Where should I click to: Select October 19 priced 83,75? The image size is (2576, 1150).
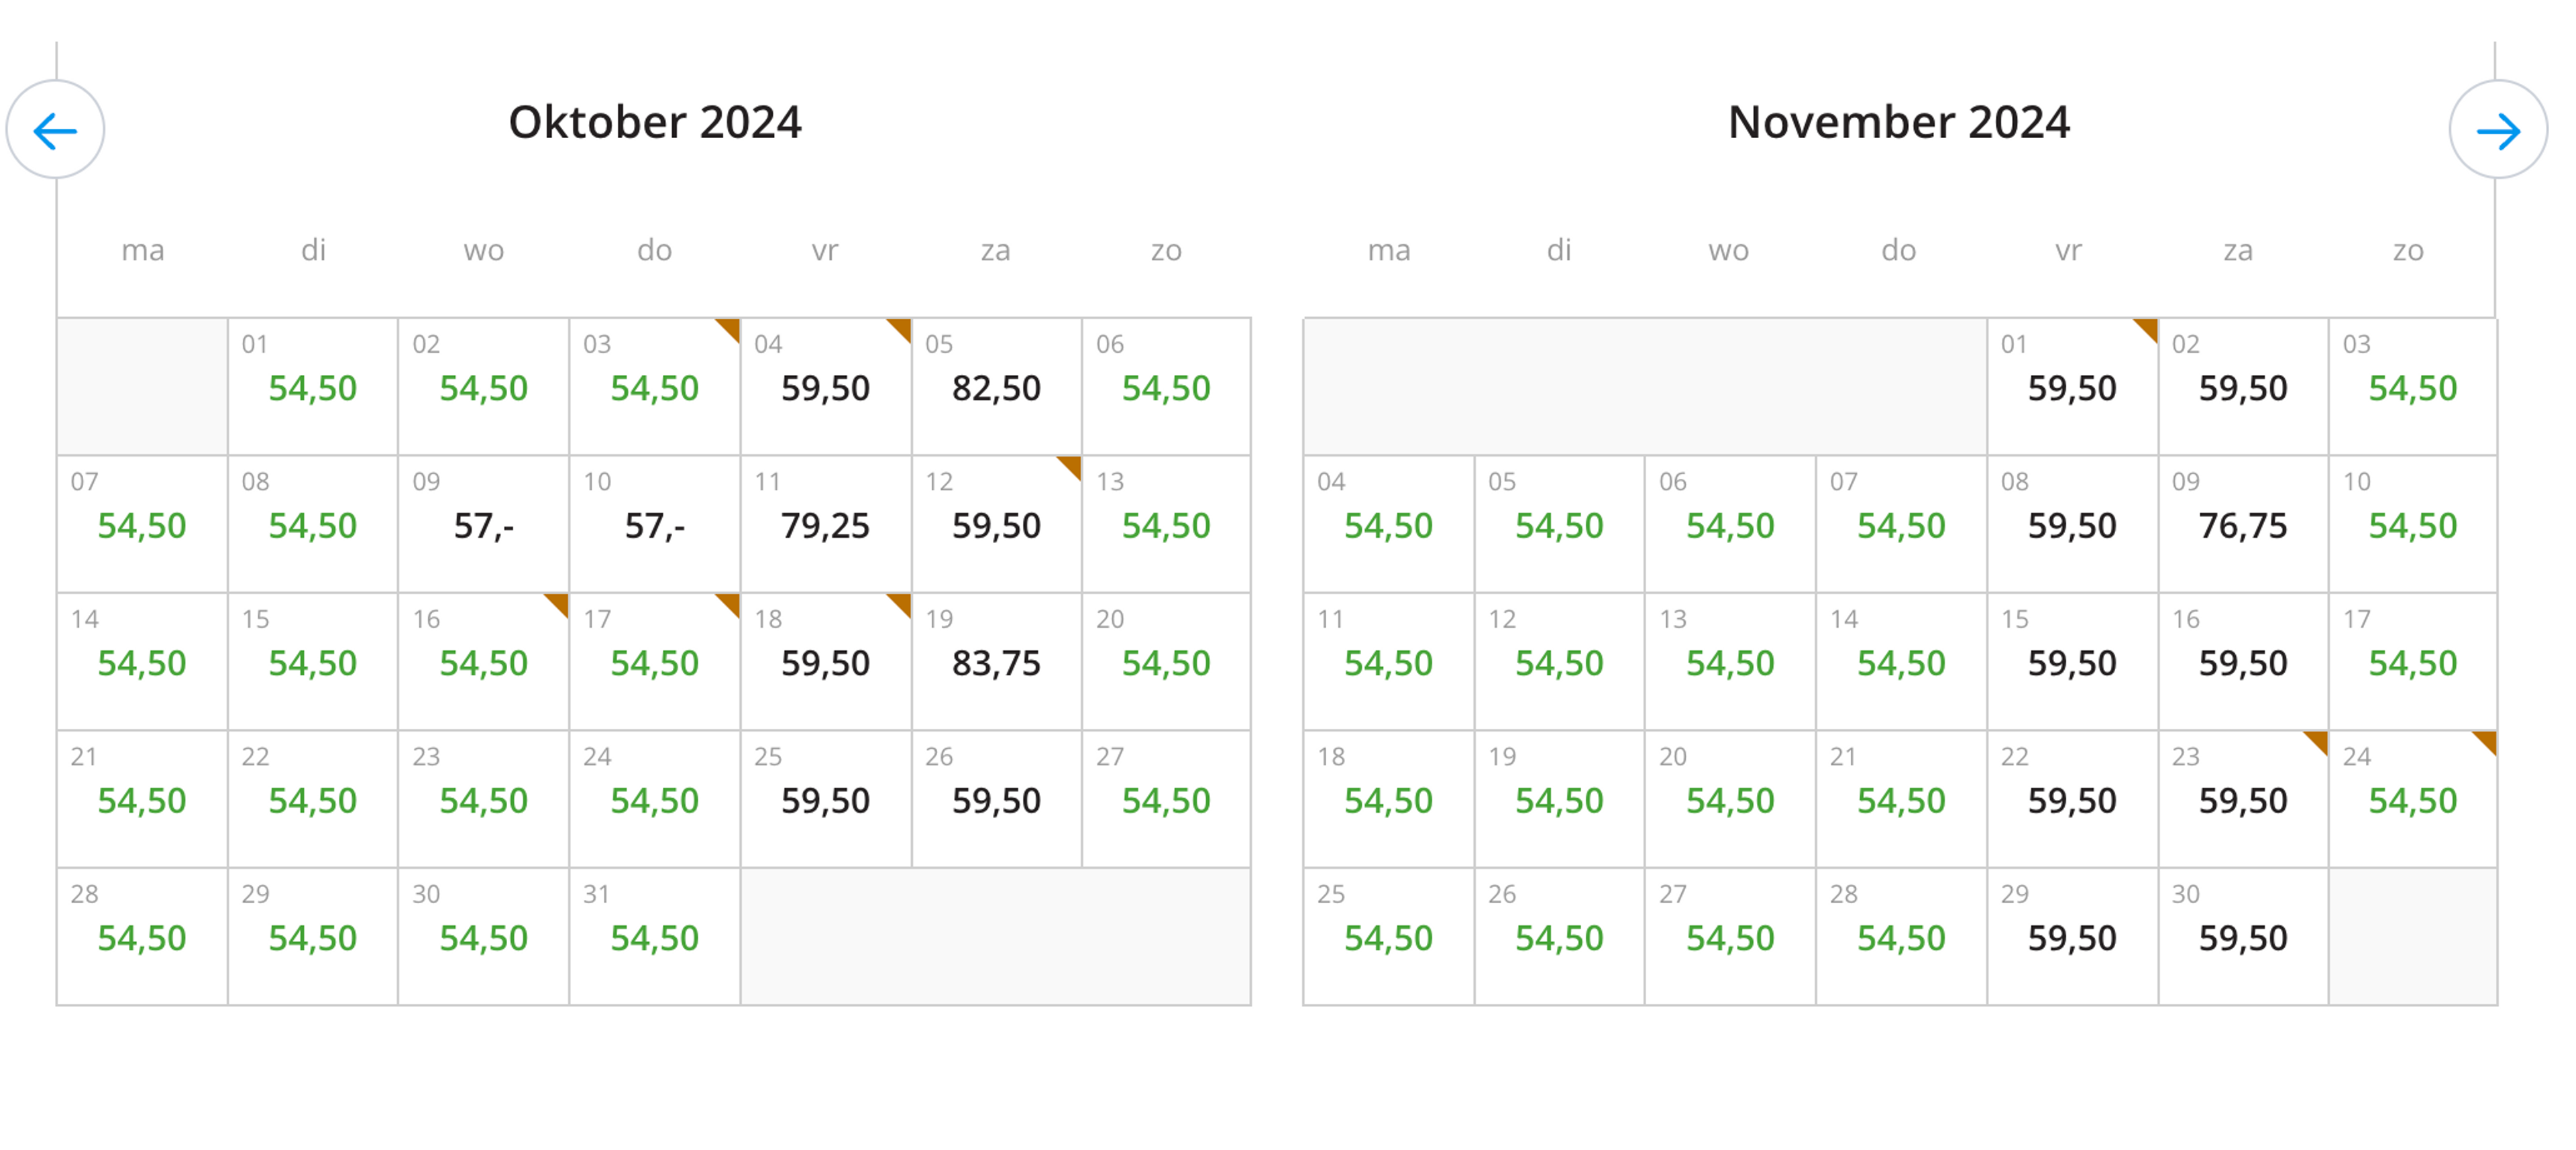tap(997, 662)
